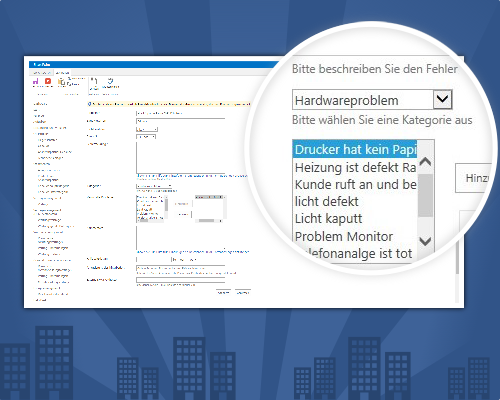This screenshot has height=400, width=500.
Task: Click the blue spelling check icon in ribbon
Action: (x=110, y=81)
